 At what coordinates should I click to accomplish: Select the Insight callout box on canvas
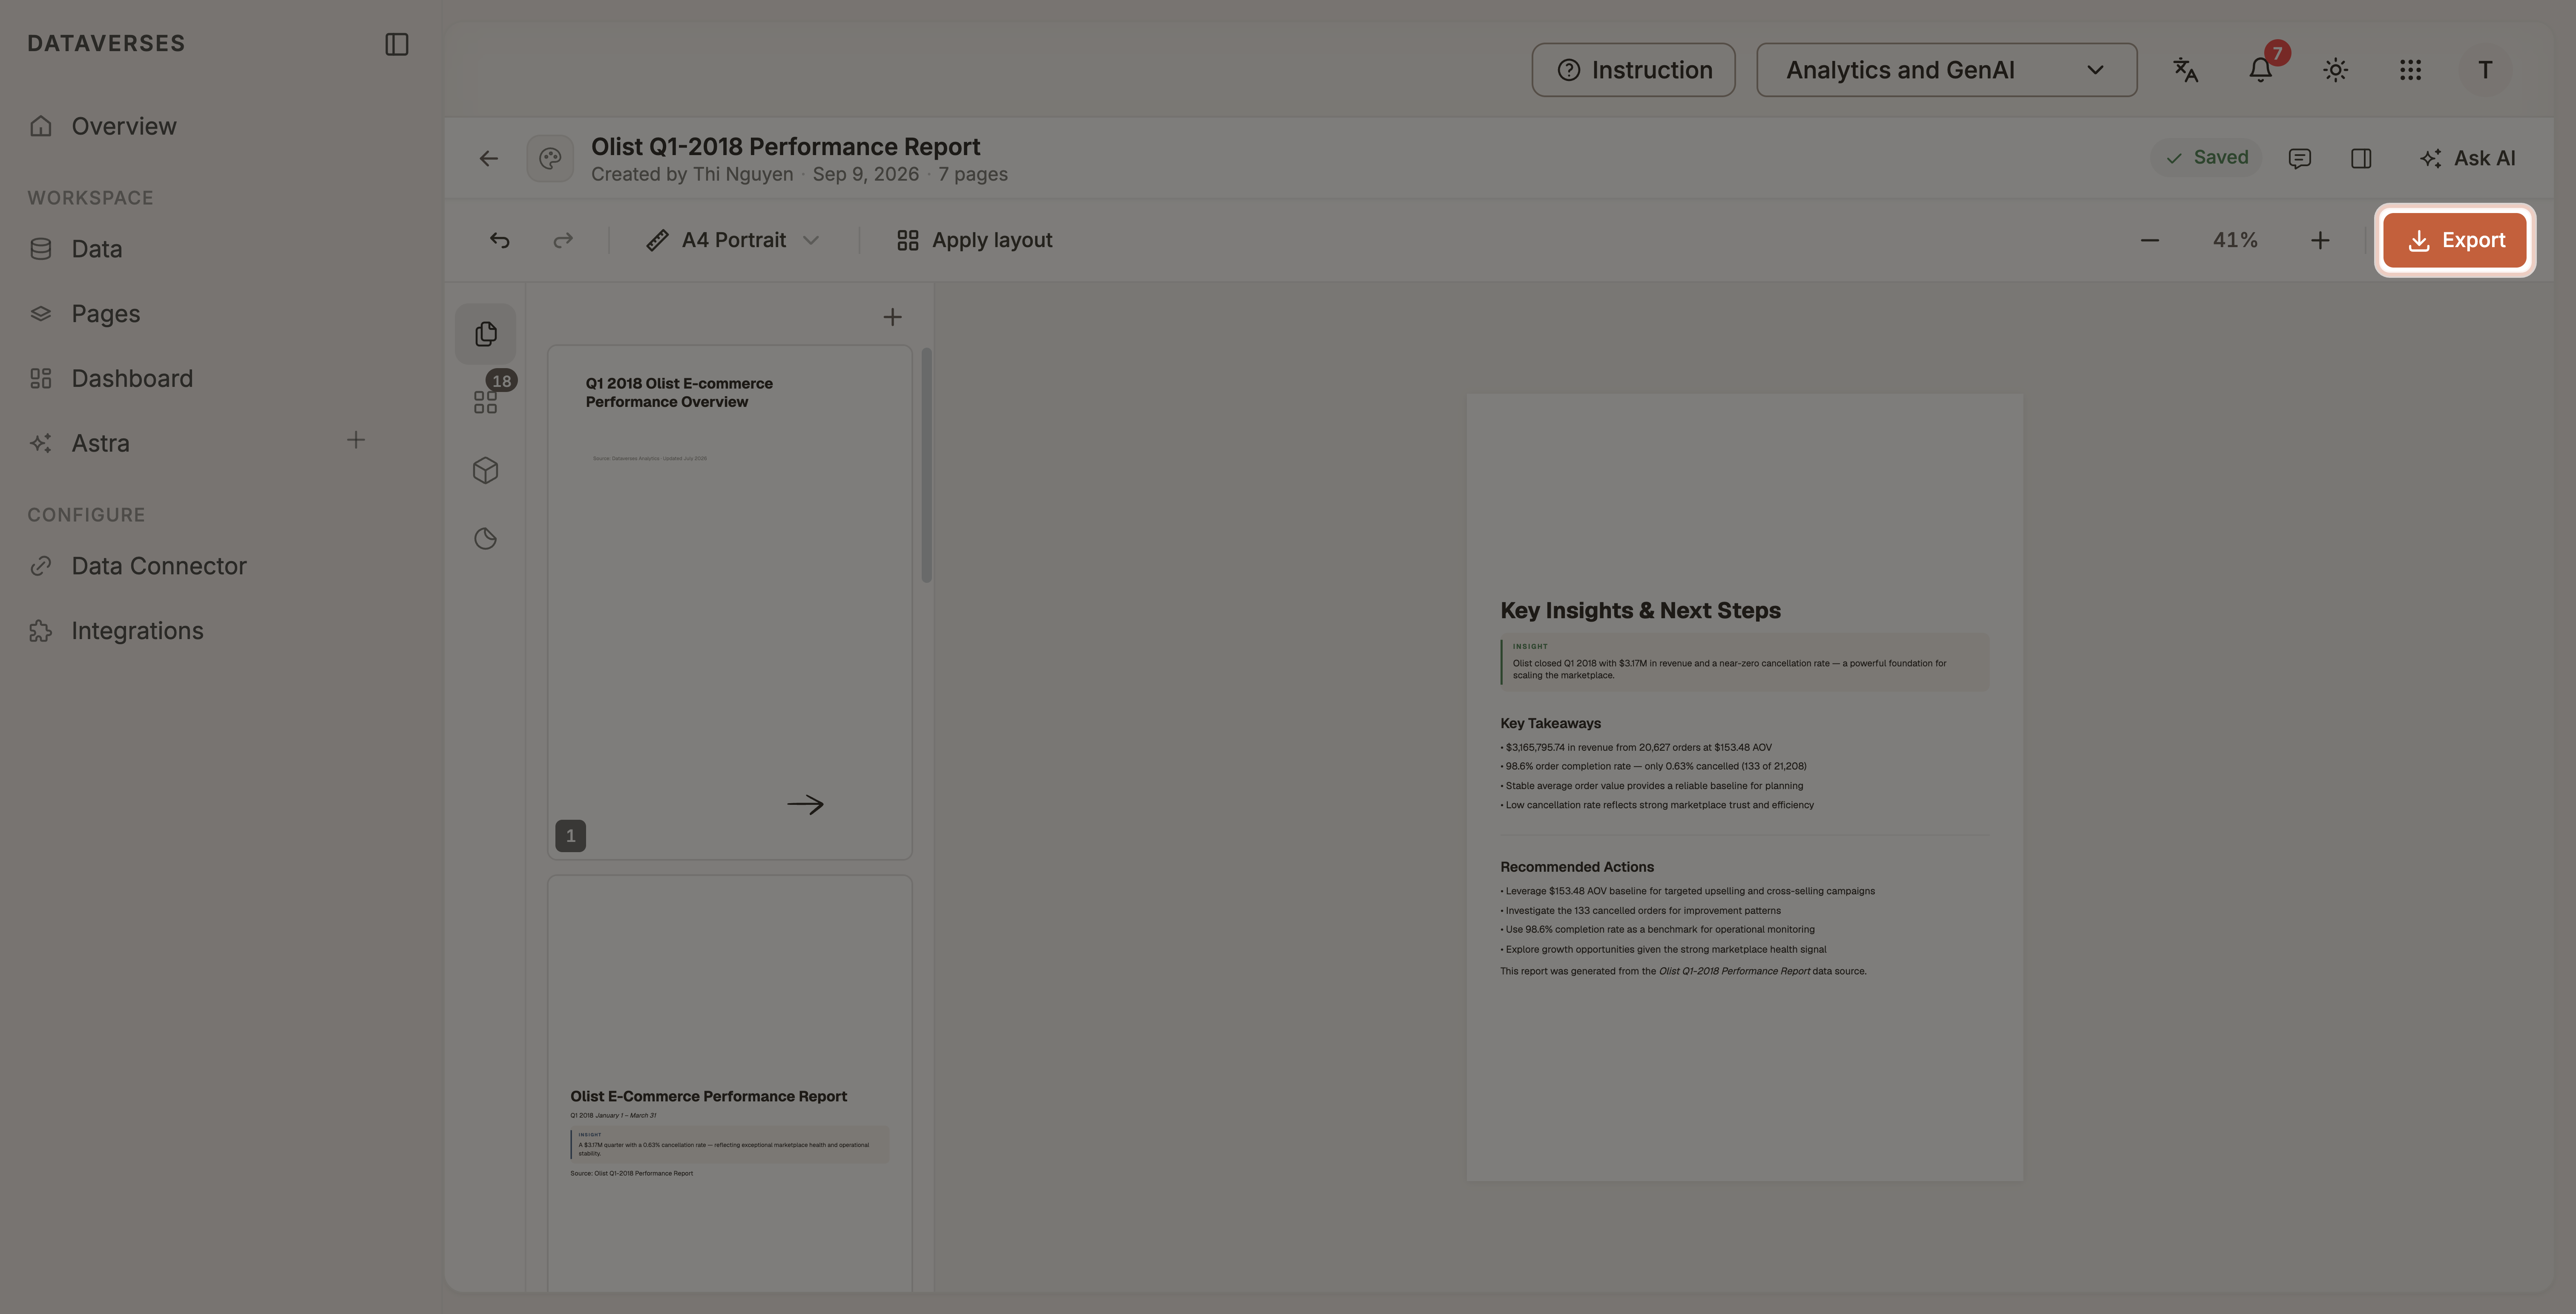pos(1744,662)
